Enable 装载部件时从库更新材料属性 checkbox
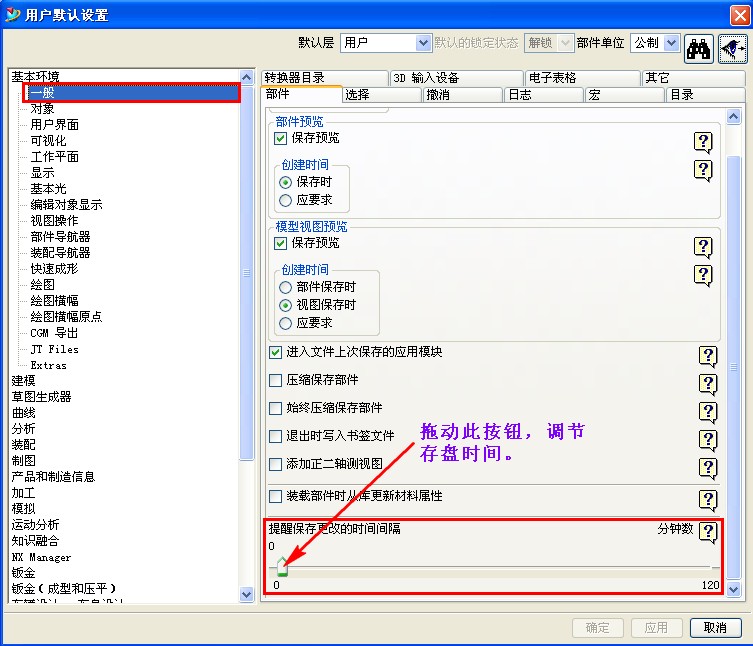The height and width of the screenshot is (646, 753). click(276, 496)
